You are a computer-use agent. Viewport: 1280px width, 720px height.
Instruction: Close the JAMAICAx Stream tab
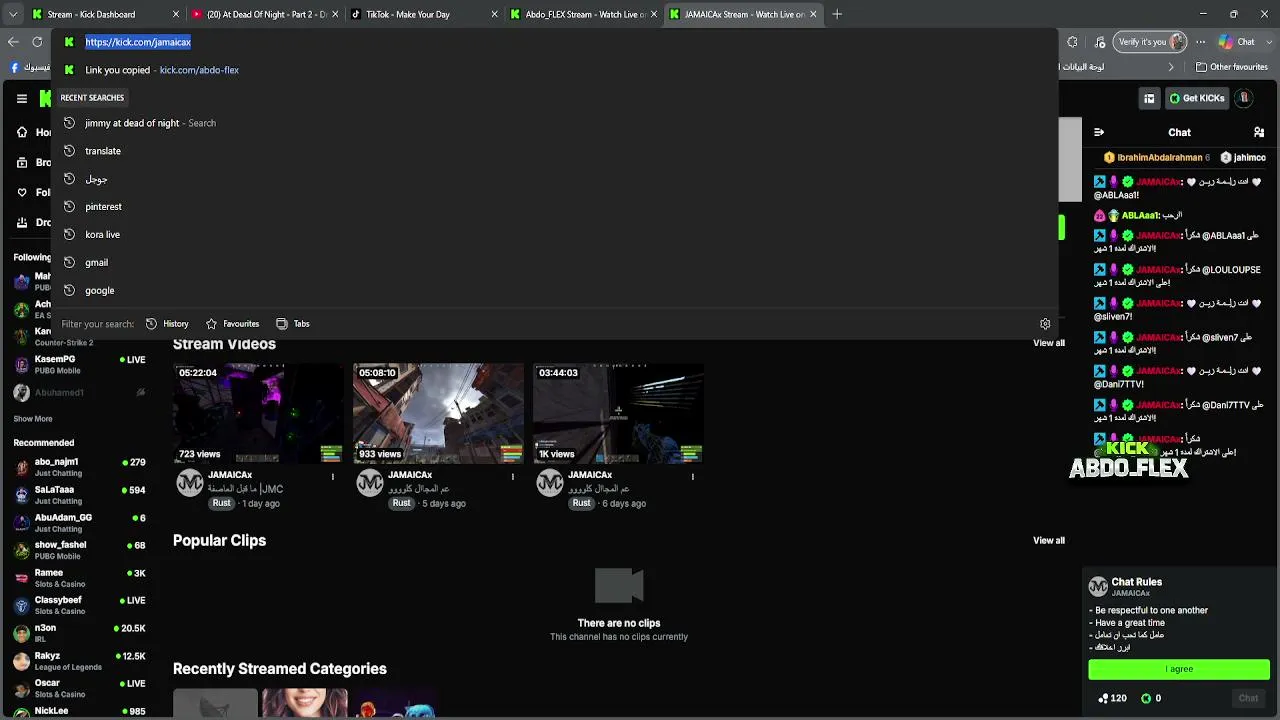(813, 15)
